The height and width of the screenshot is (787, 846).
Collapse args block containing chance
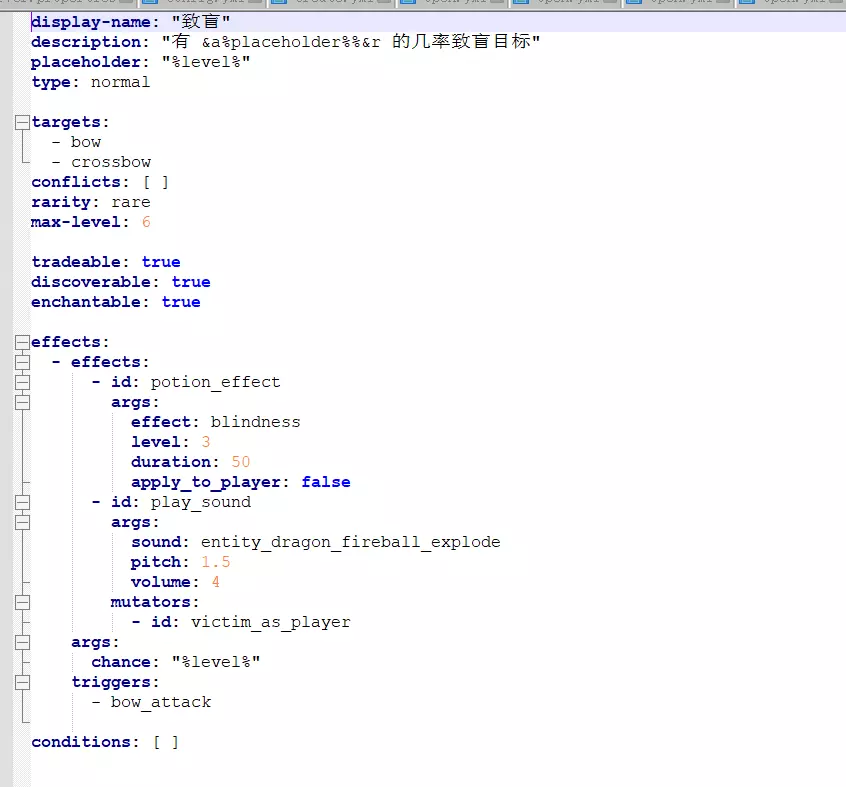[22, 642]
